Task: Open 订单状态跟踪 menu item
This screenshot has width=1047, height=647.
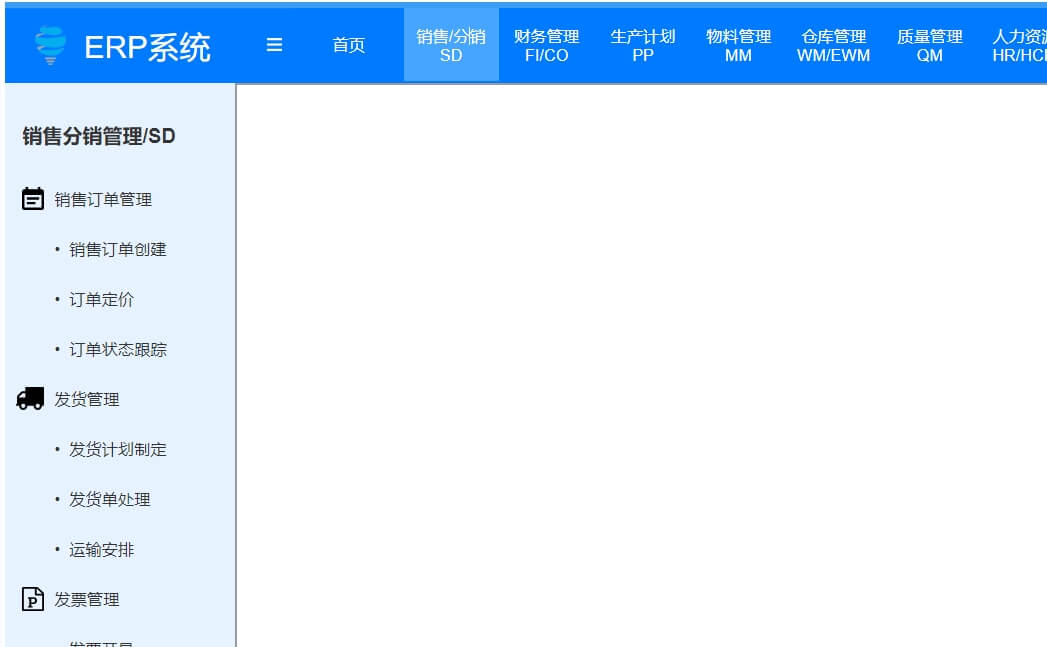Action: 118,350
